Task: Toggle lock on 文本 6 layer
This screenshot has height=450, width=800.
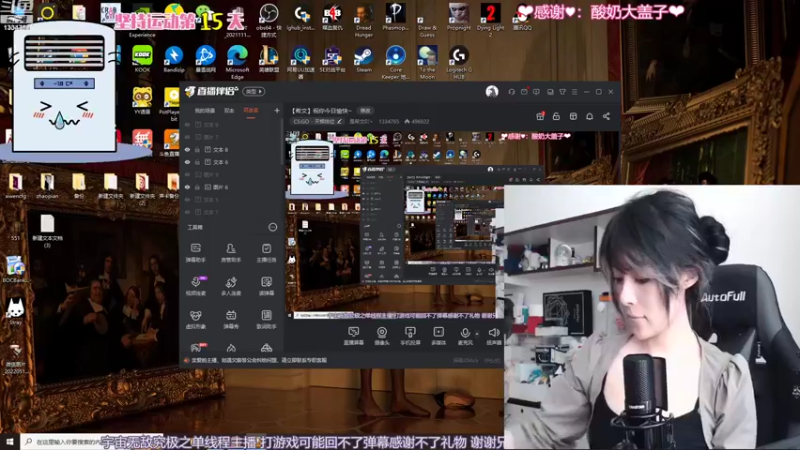Action: point(197,162)
